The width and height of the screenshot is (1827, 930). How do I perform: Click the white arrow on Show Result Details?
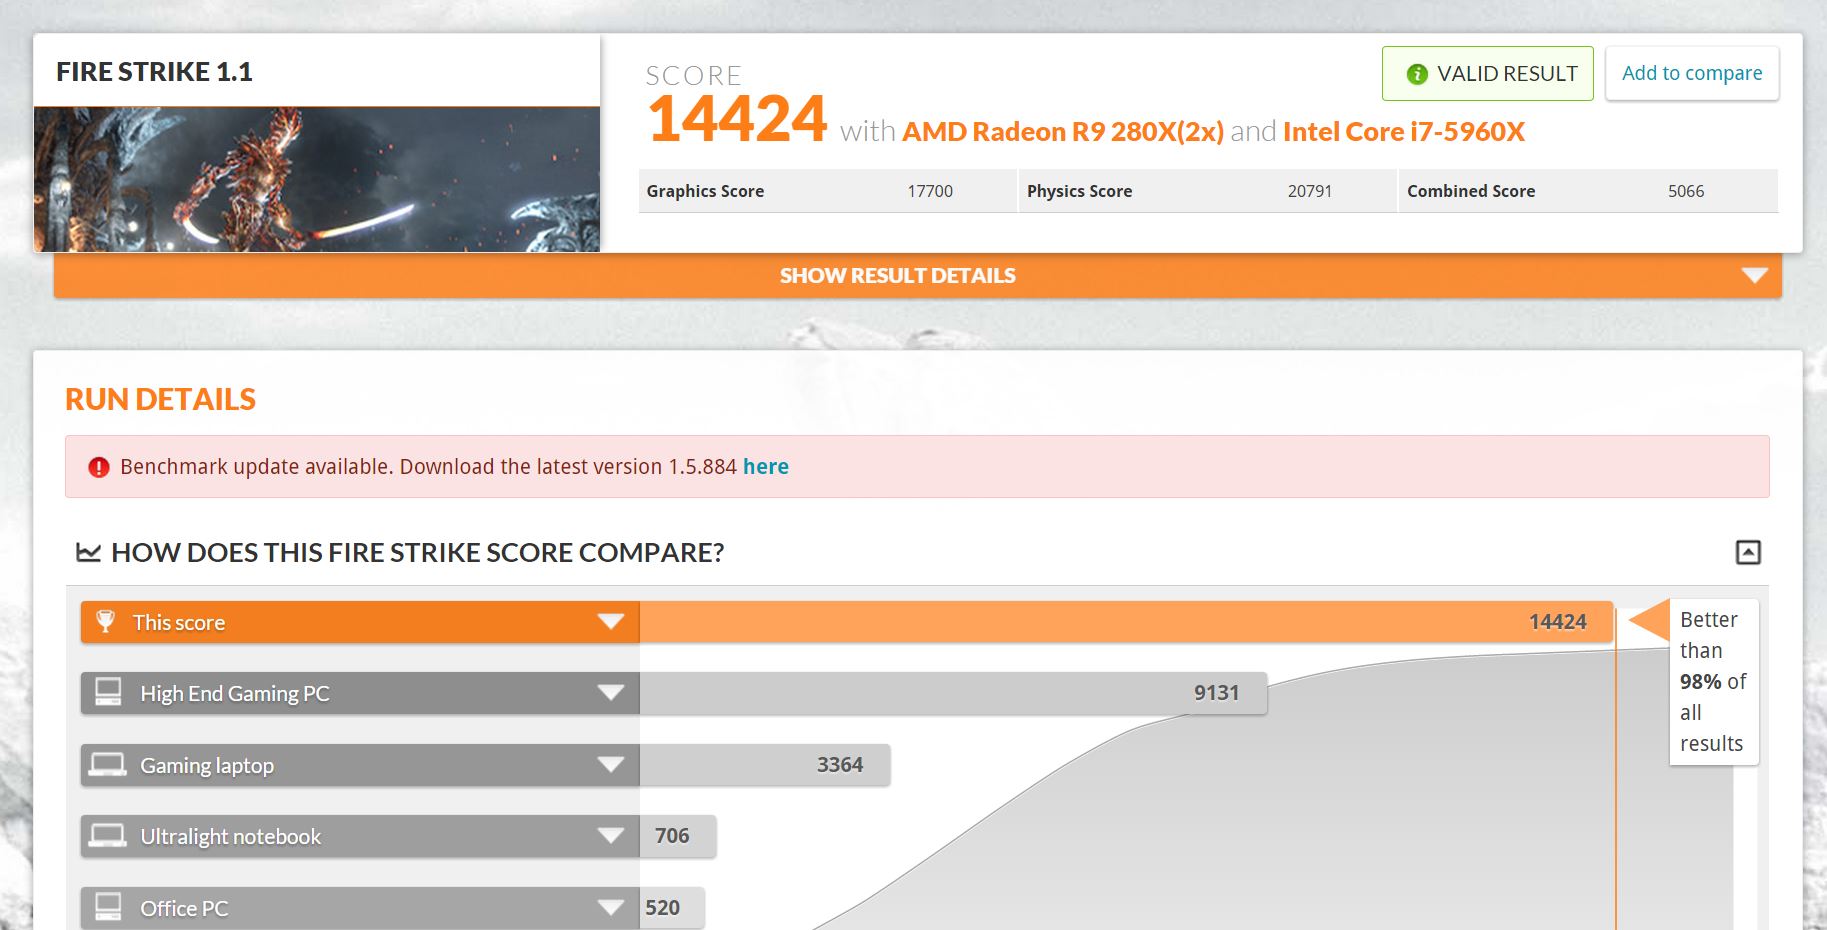click(x=1755, y=275)
